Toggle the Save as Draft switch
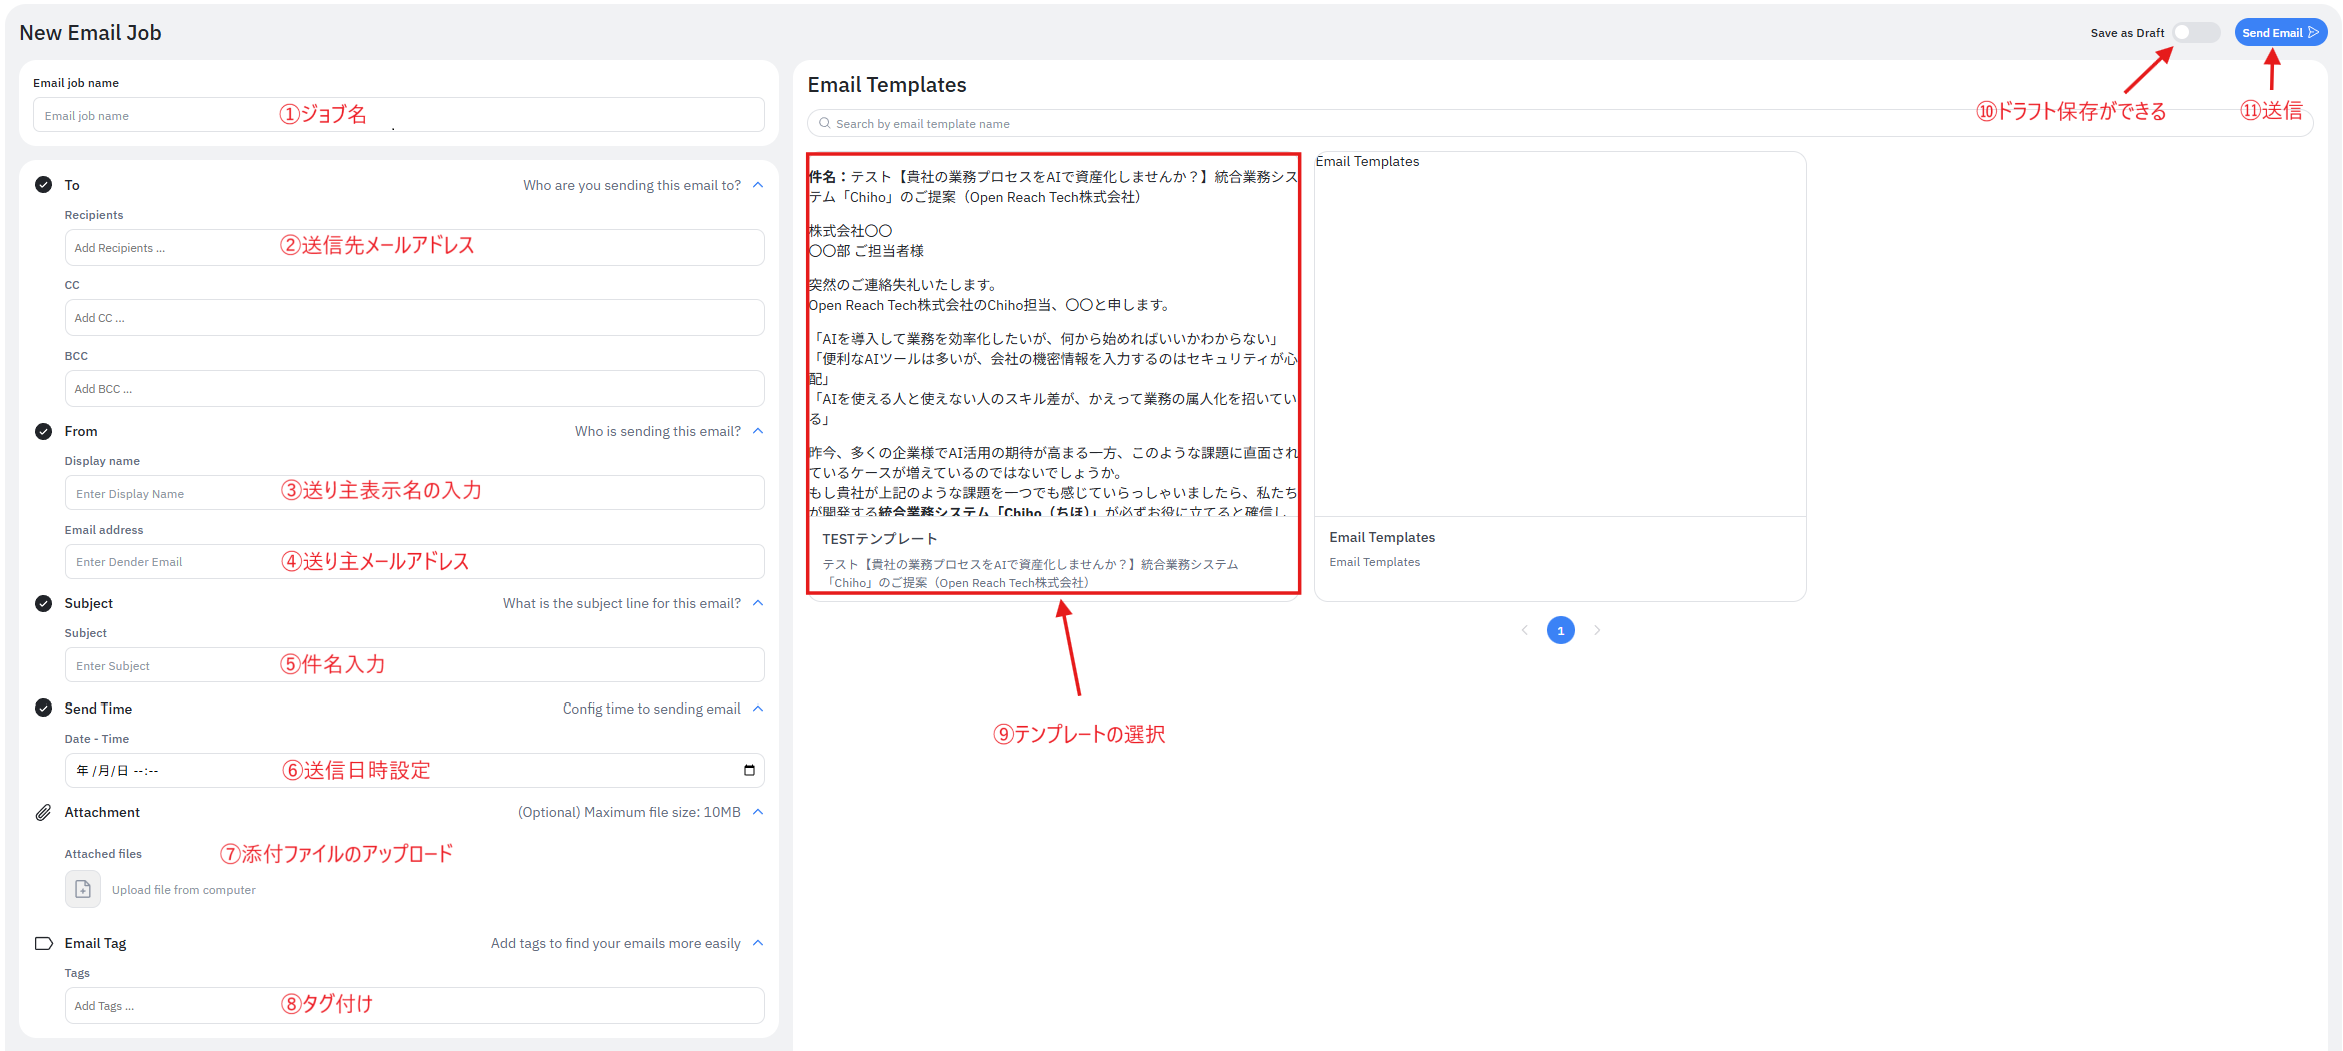 point(2195,33)
